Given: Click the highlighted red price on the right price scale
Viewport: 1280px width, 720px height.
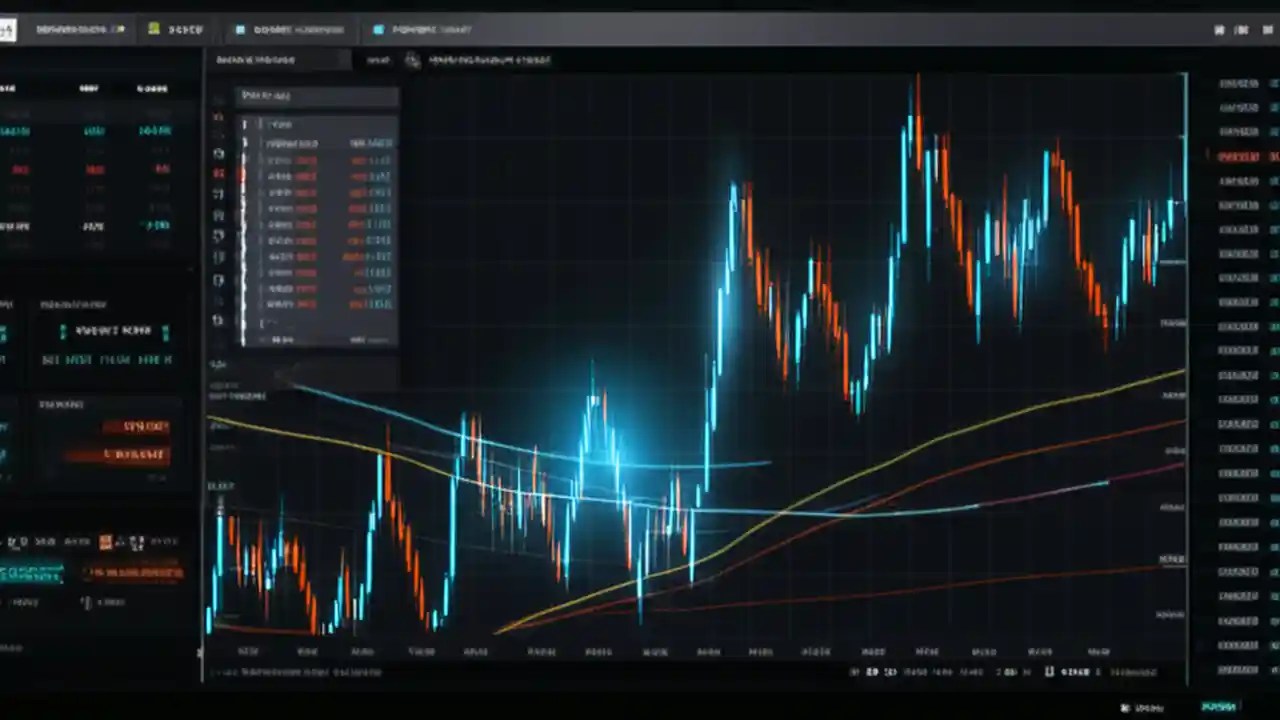Looking at the screenshot, I should (1240, 156).
